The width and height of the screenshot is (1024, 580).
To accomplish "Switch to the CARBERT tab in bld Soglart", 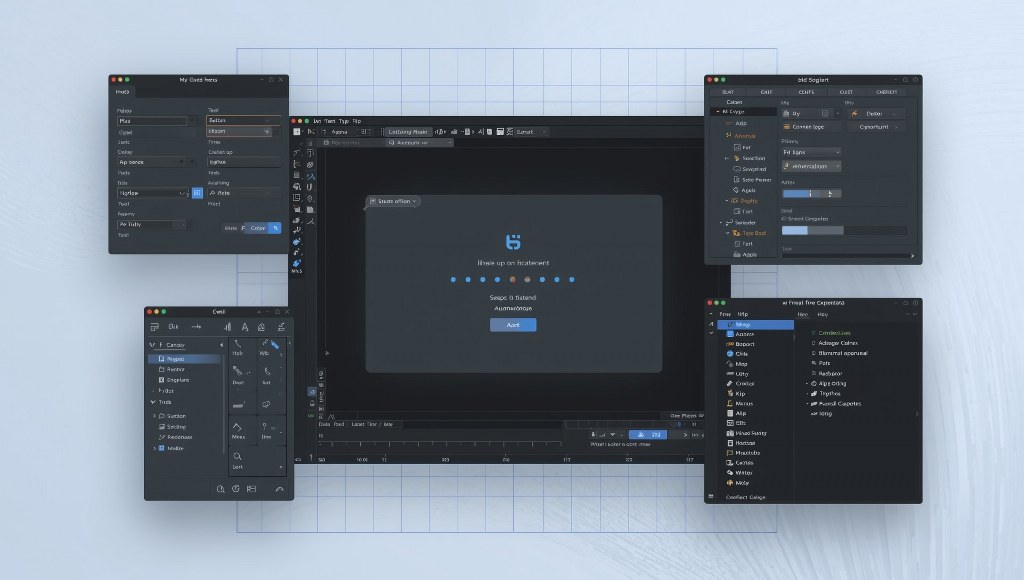I will point(886,92).
